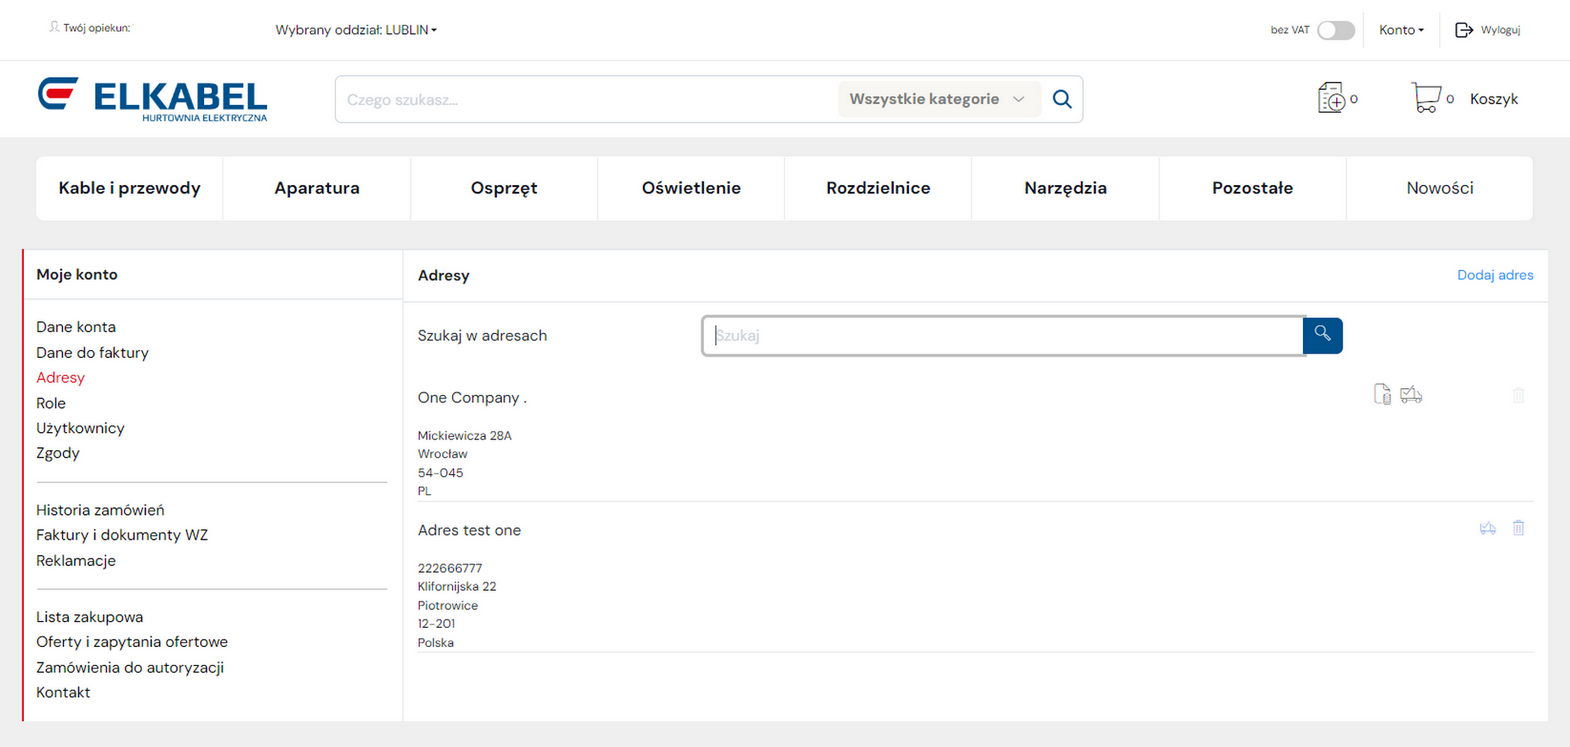Open the Kable i przewody category
Viewport: 1570px width, 747px height.
(x=129, y=188)
